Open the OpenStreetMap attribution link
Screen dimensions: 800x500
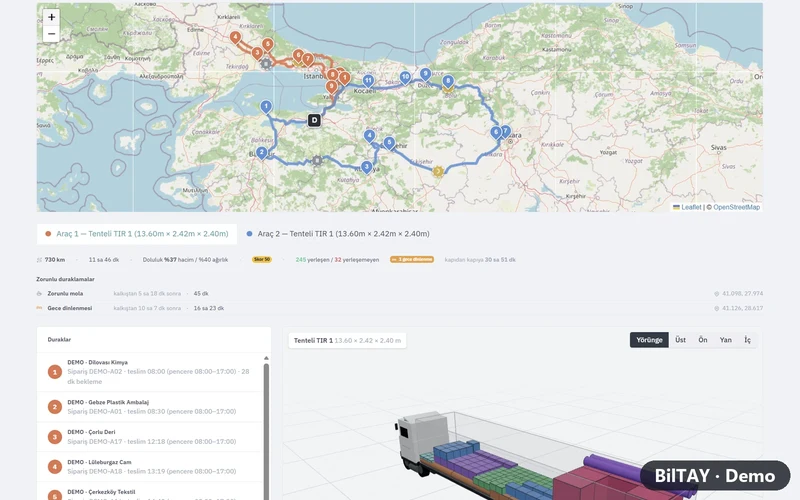(x=736, y=207)
